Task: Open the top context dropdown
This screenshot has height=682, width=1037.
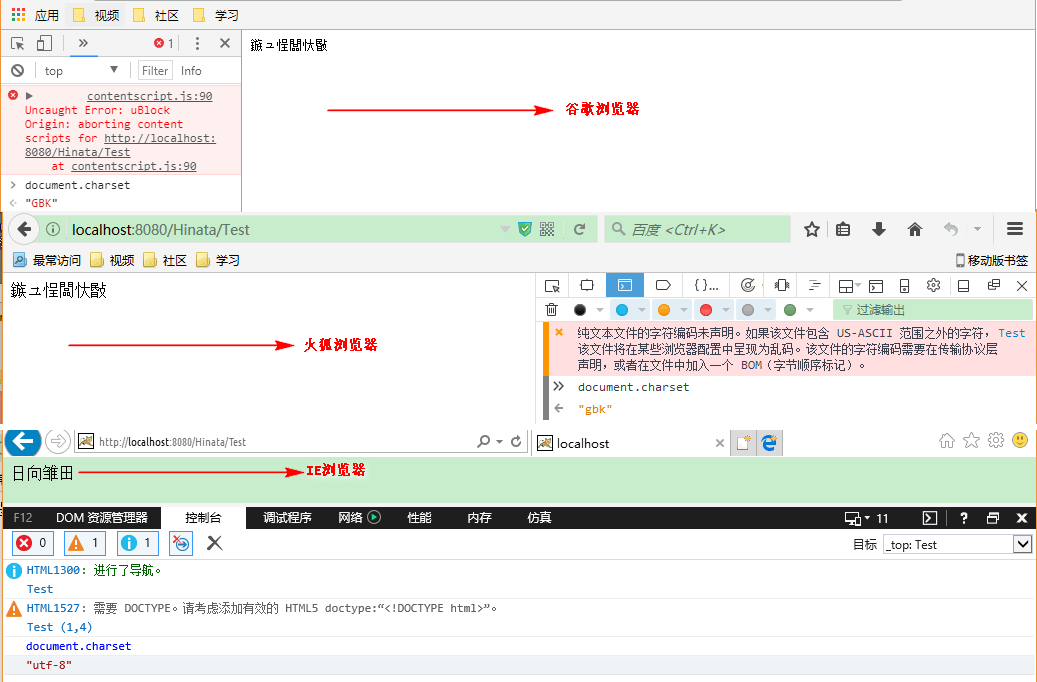Action: click(81, 70)
